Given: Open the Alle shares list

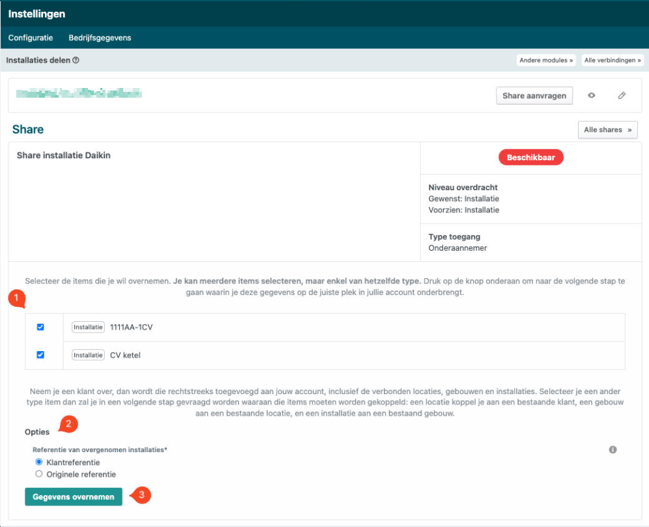Looking at the screenshot, I should pyautogui.click(x=607, y=130).
